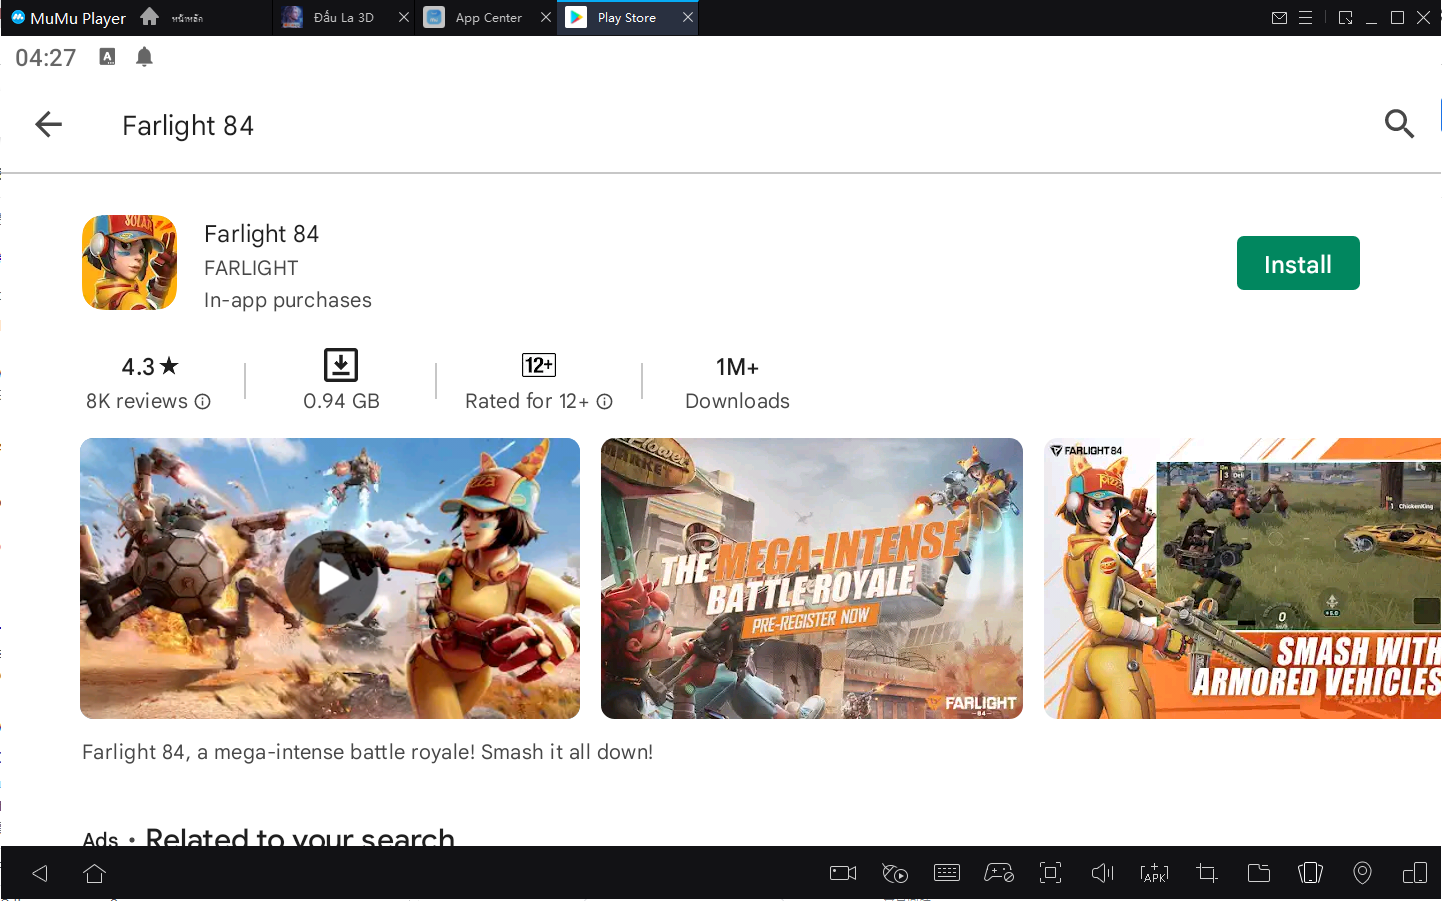Click the volume speaker icon
Viewport: 1442px width, 901px height.
coord(1102,873)
